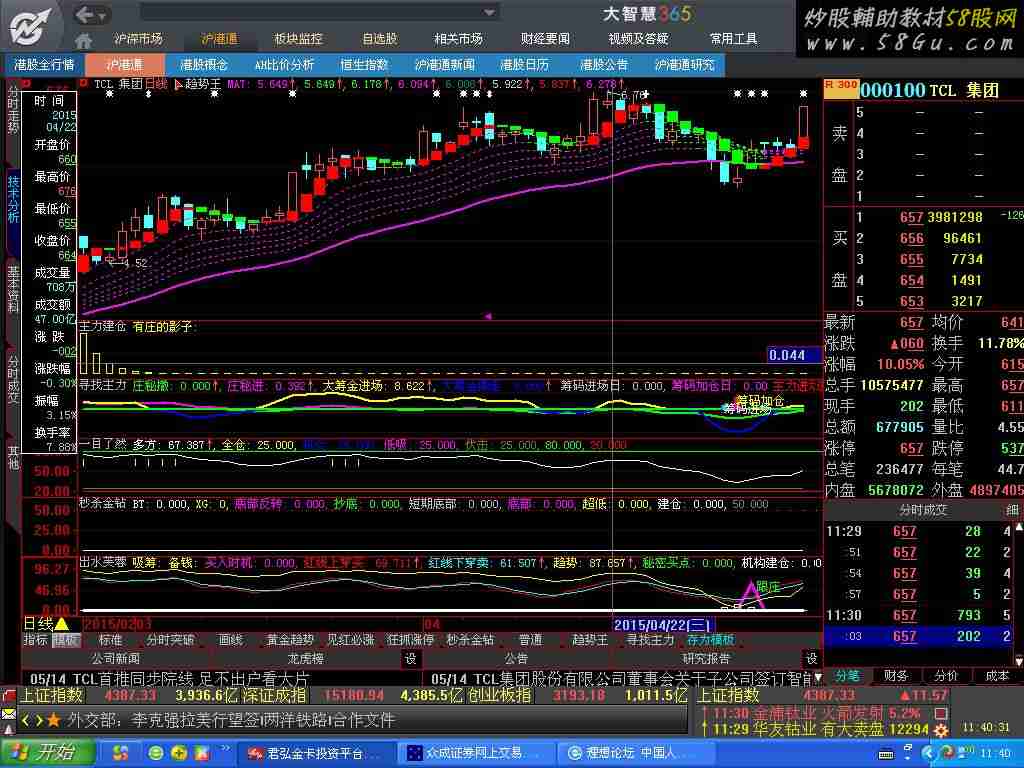Switch to the 港股概念 tab
This screenshot has width=1024, height=768.
(204, 65)
